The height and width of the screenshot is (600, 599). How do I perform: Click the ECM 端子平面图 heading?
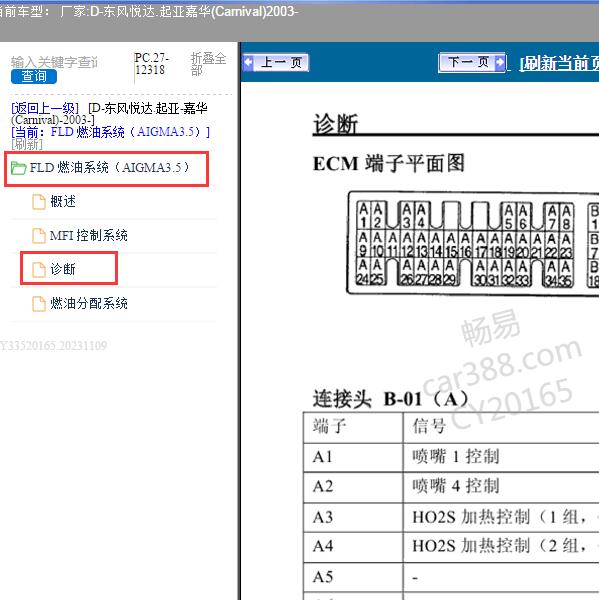[x=389, y=164]
